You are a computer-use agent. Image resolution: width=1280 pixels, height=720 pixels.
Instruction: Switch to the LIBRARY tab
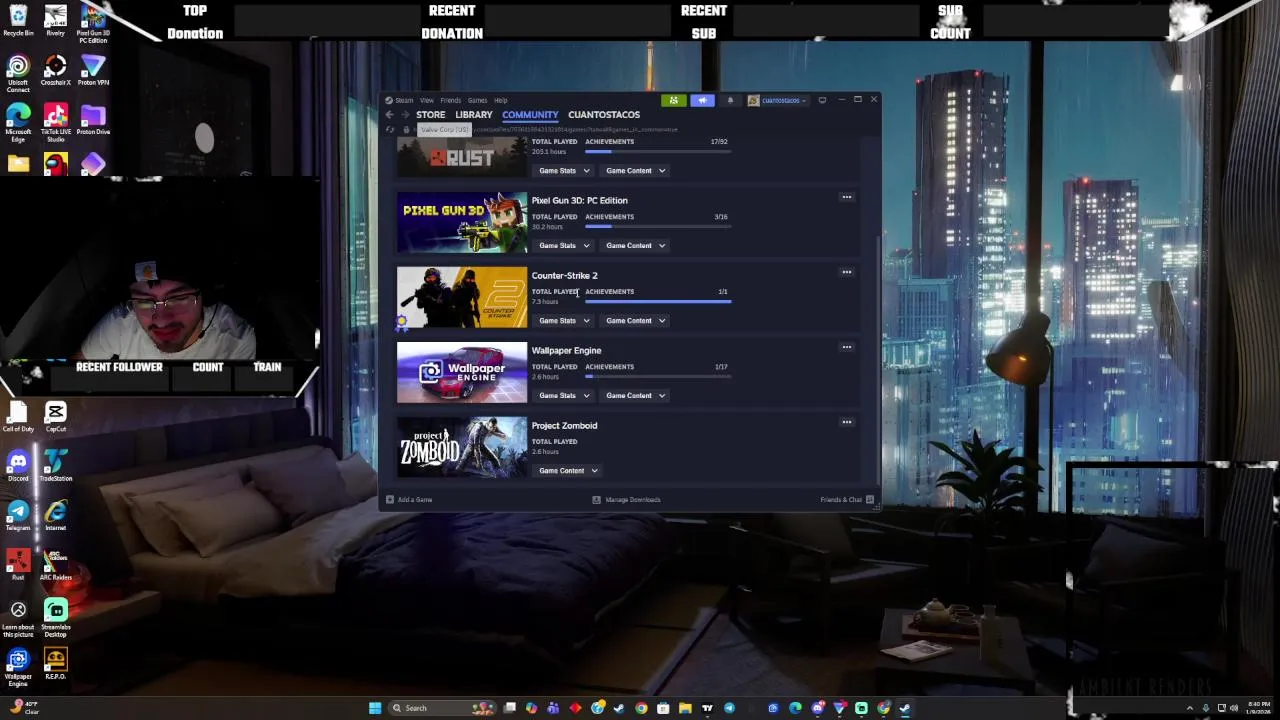(x=473, y=115)
